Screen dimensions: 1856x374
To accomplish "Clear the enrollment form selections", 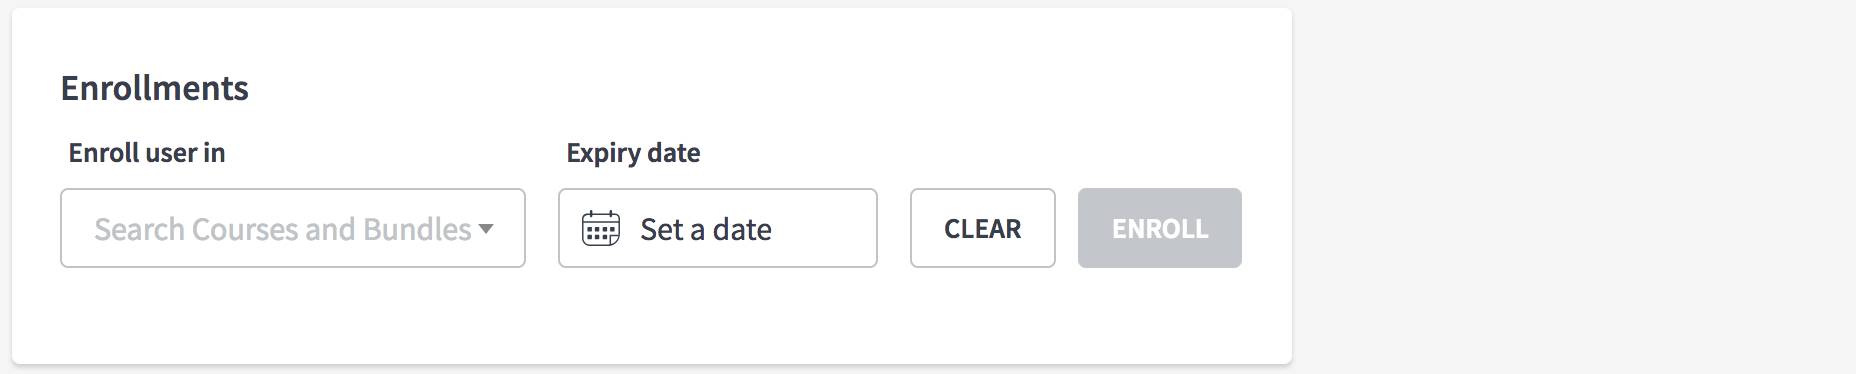I will [983, 228].
